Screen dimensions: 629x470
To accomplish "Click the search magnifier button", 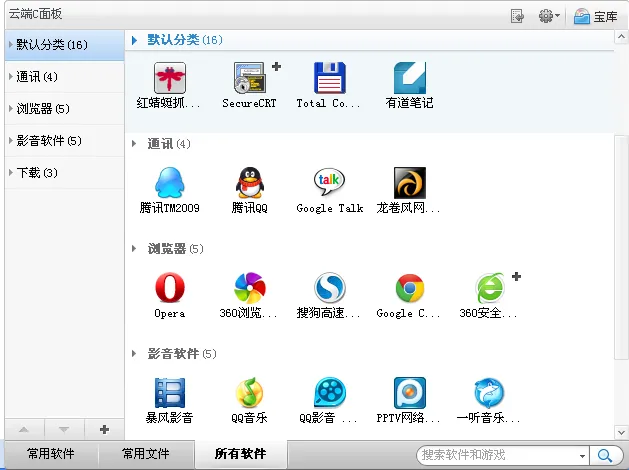I will 605,455.
